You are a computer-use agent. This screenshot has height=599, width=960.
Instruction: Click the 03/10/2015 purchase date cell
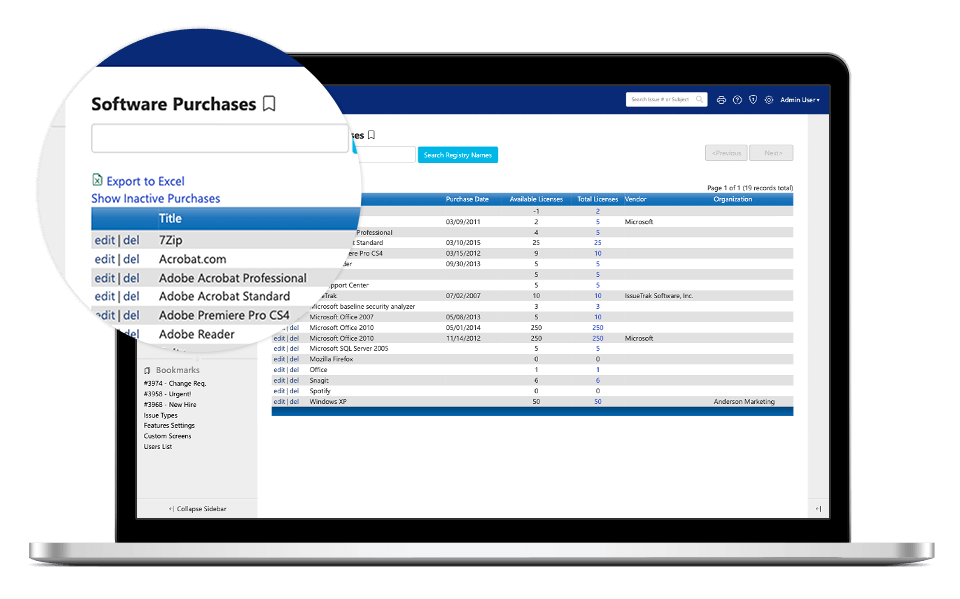pyautogui.click(x=463, y=243)
